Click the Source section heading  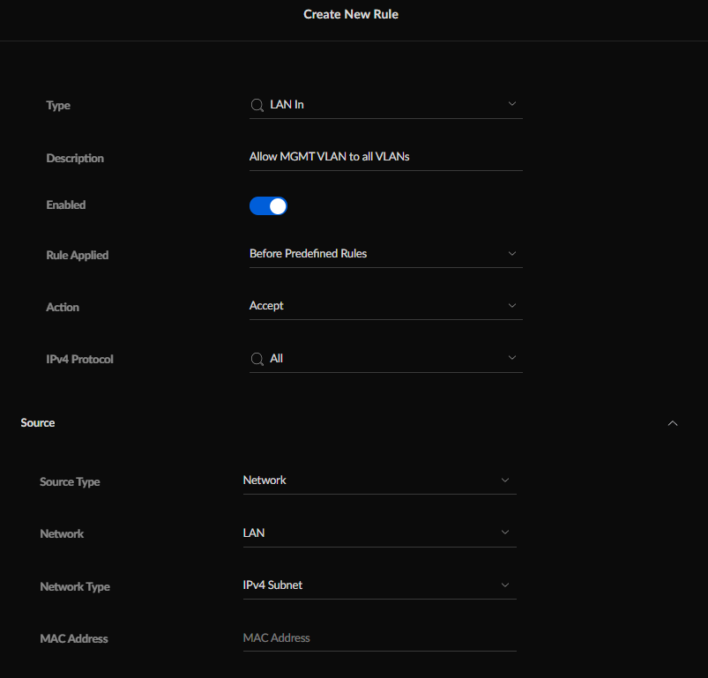click(38, 423)
